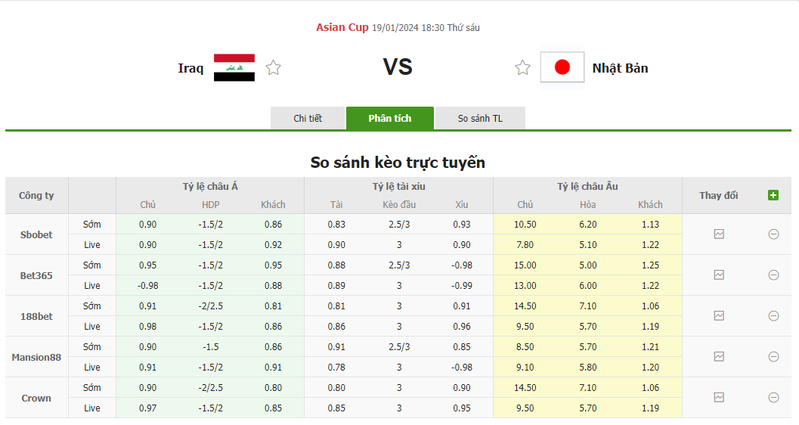The height and width of the screenshot is (425, 799).
Task: Click the green plus add company icon
Action: [x=773, y=195]
